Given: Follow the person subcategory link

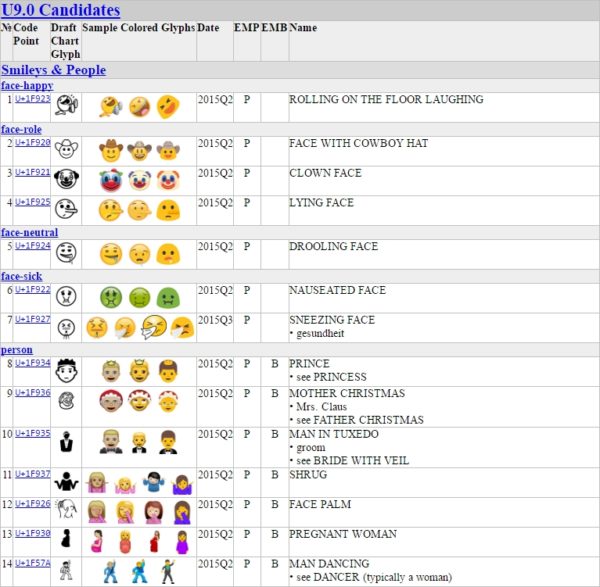Looking at the screenshot, I should (x=17, y=350).
